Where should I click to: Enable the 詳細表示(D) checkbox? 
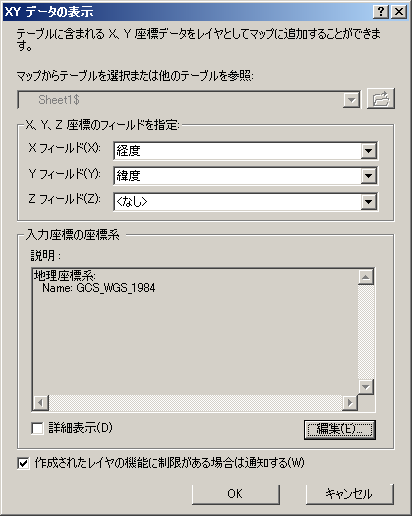click(37, 428)
